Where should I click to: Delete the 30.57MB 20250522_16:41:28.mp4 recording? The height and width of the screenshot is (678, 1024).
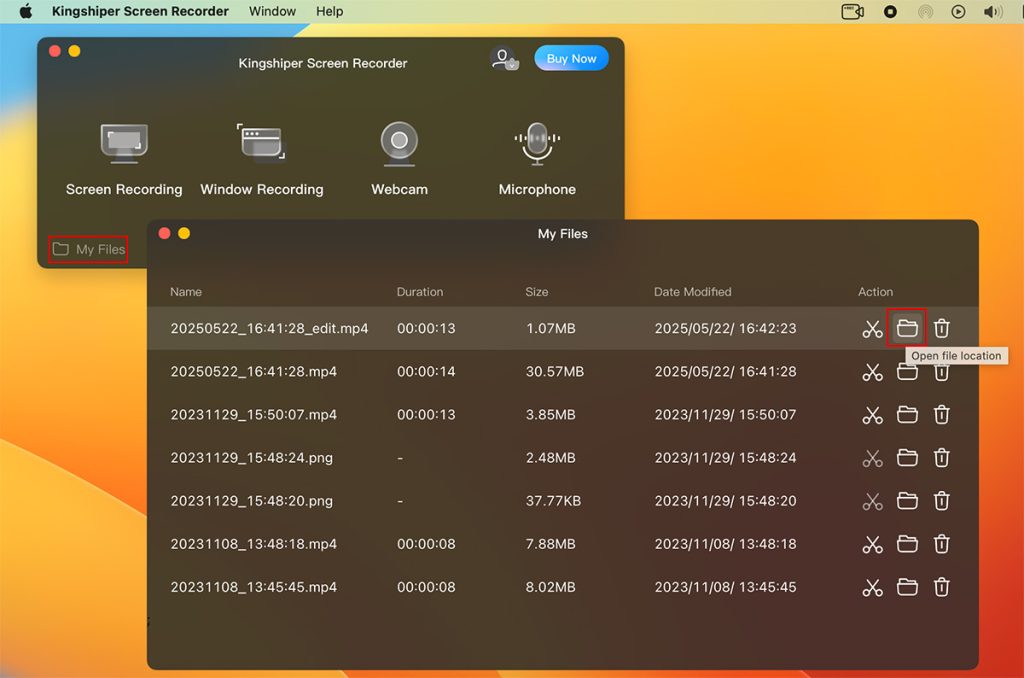(941, 374)
